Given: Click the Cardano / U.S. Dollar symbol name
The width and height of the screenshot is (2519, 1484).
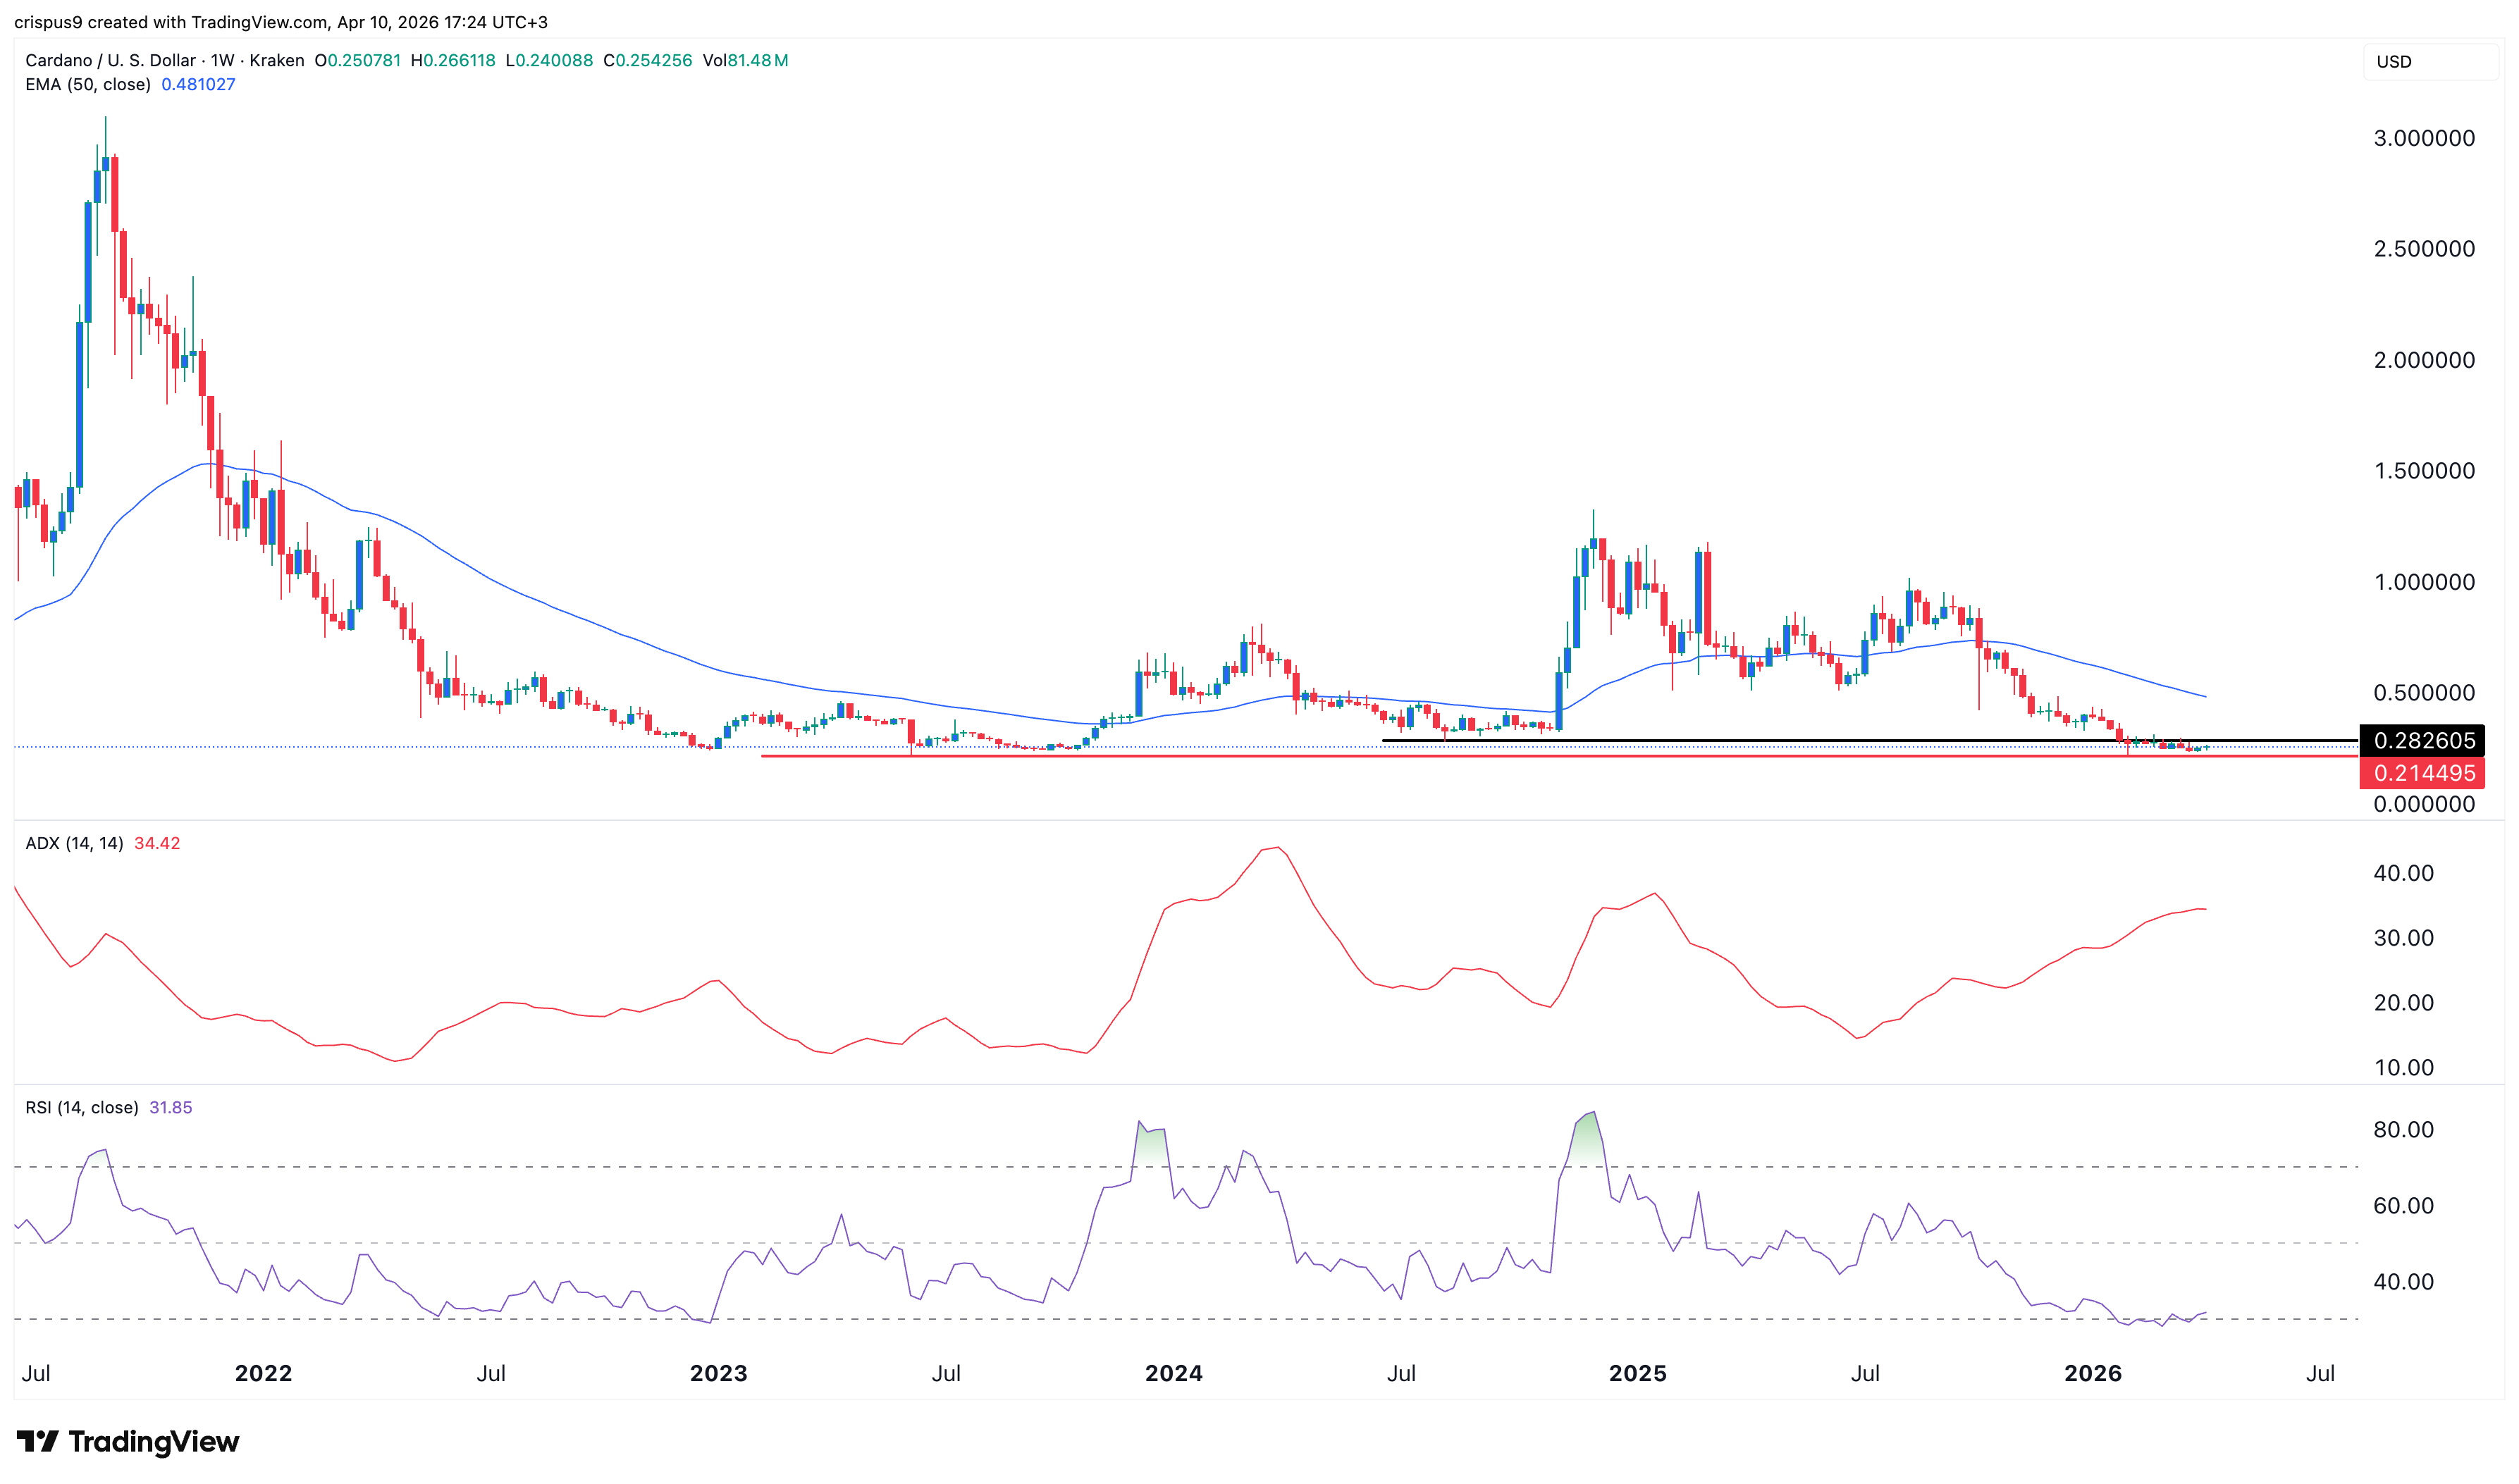Looking at the screenshot, I should point(110,60).
